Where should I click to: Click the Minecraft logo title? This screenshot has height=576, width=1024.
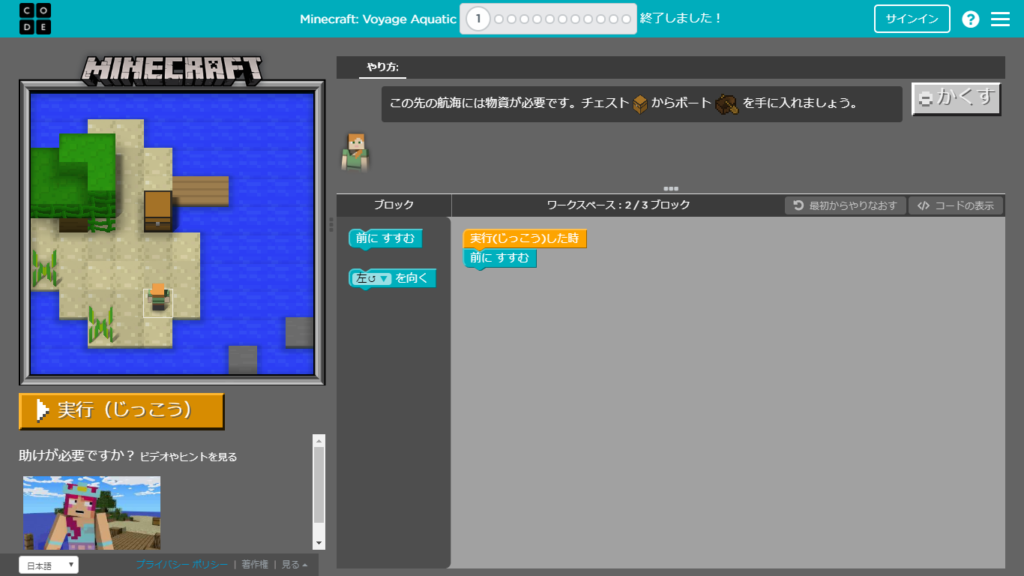coord(172,71)
